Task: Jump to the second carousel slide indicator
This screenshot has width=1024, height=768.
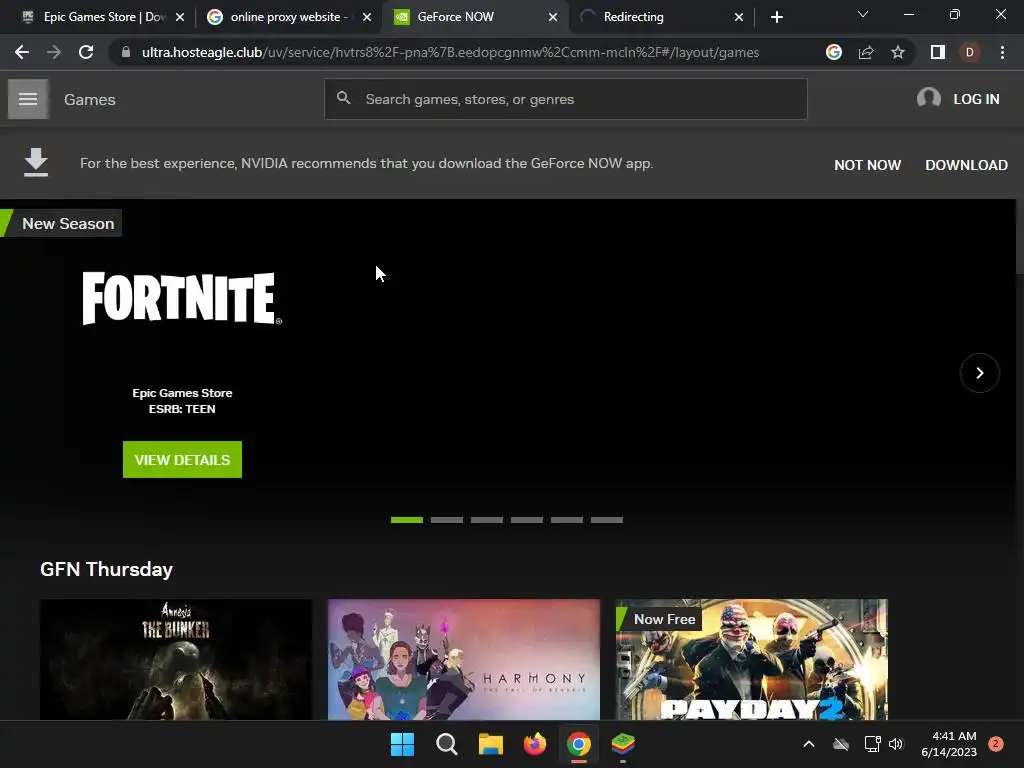Action: pyautogui.click(x=447, y=520)
